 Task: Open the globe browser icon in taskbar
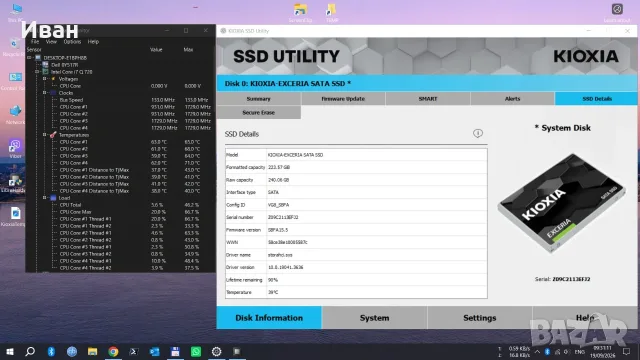(x=72, y=351)
